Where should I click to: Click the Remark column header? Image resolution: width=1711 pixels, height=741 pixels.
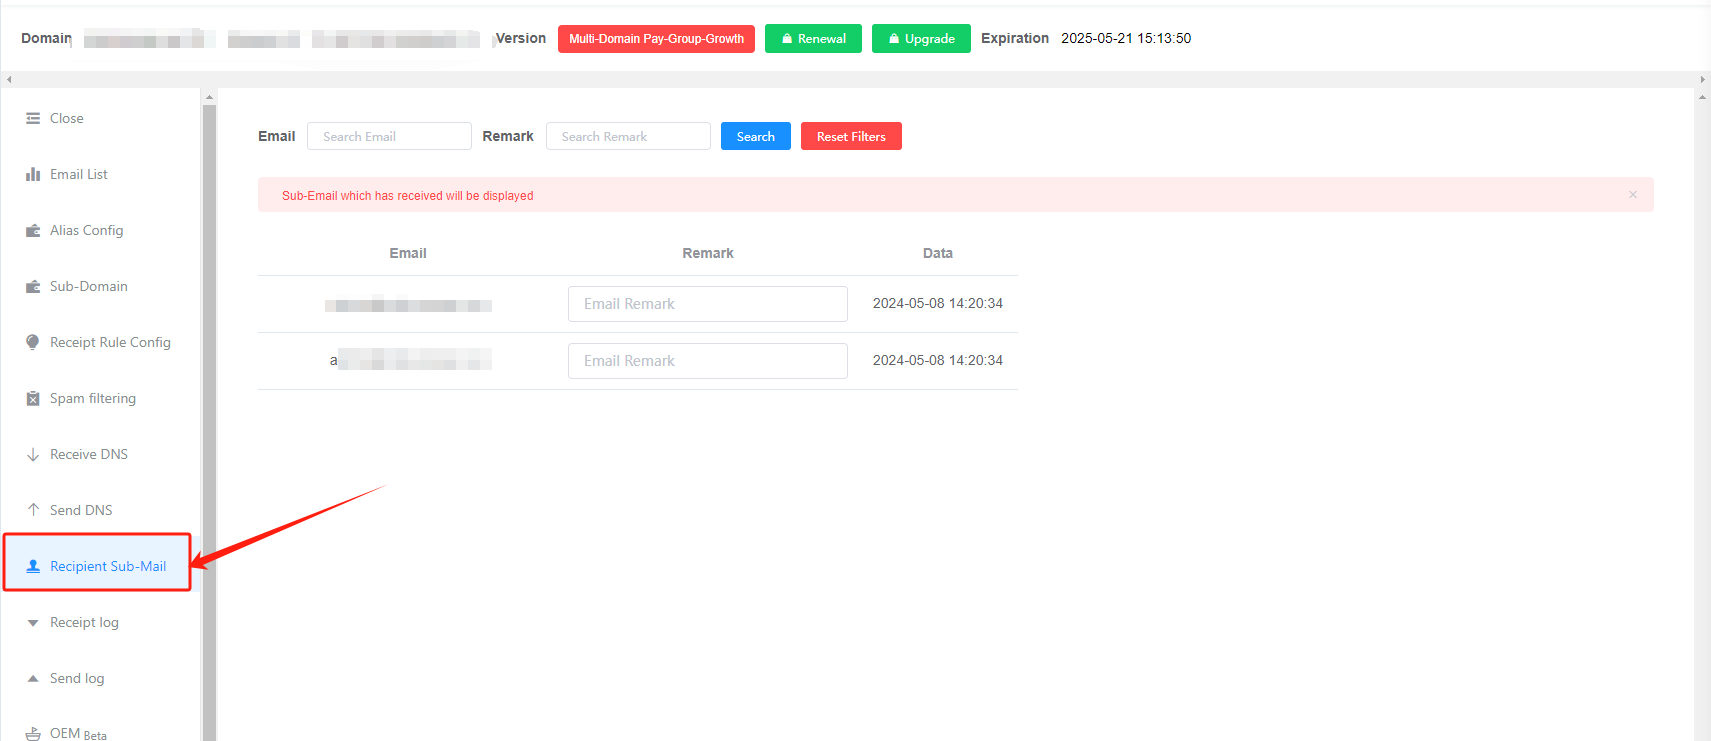point(708,253)
